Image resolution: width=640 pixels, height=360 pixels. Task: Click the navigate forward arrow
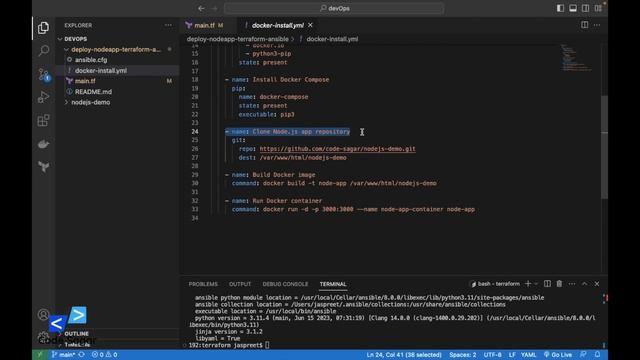point(215,8)
